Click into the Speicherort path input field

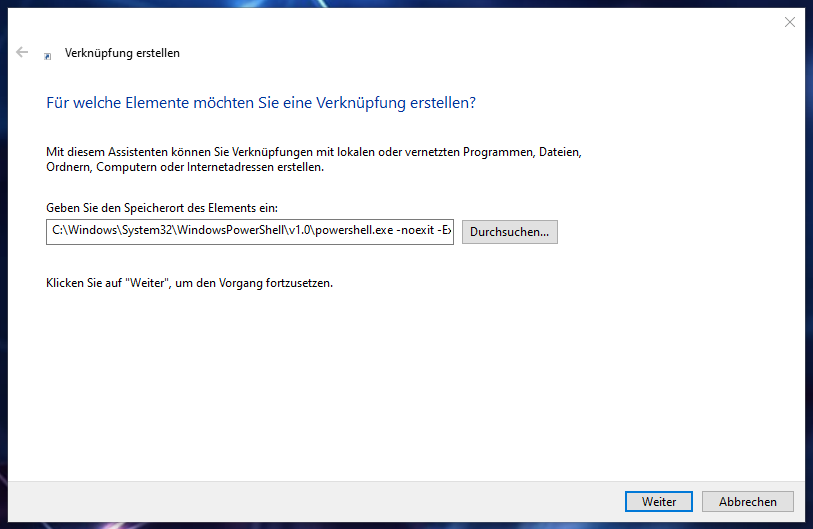click(x=250, y=231)
